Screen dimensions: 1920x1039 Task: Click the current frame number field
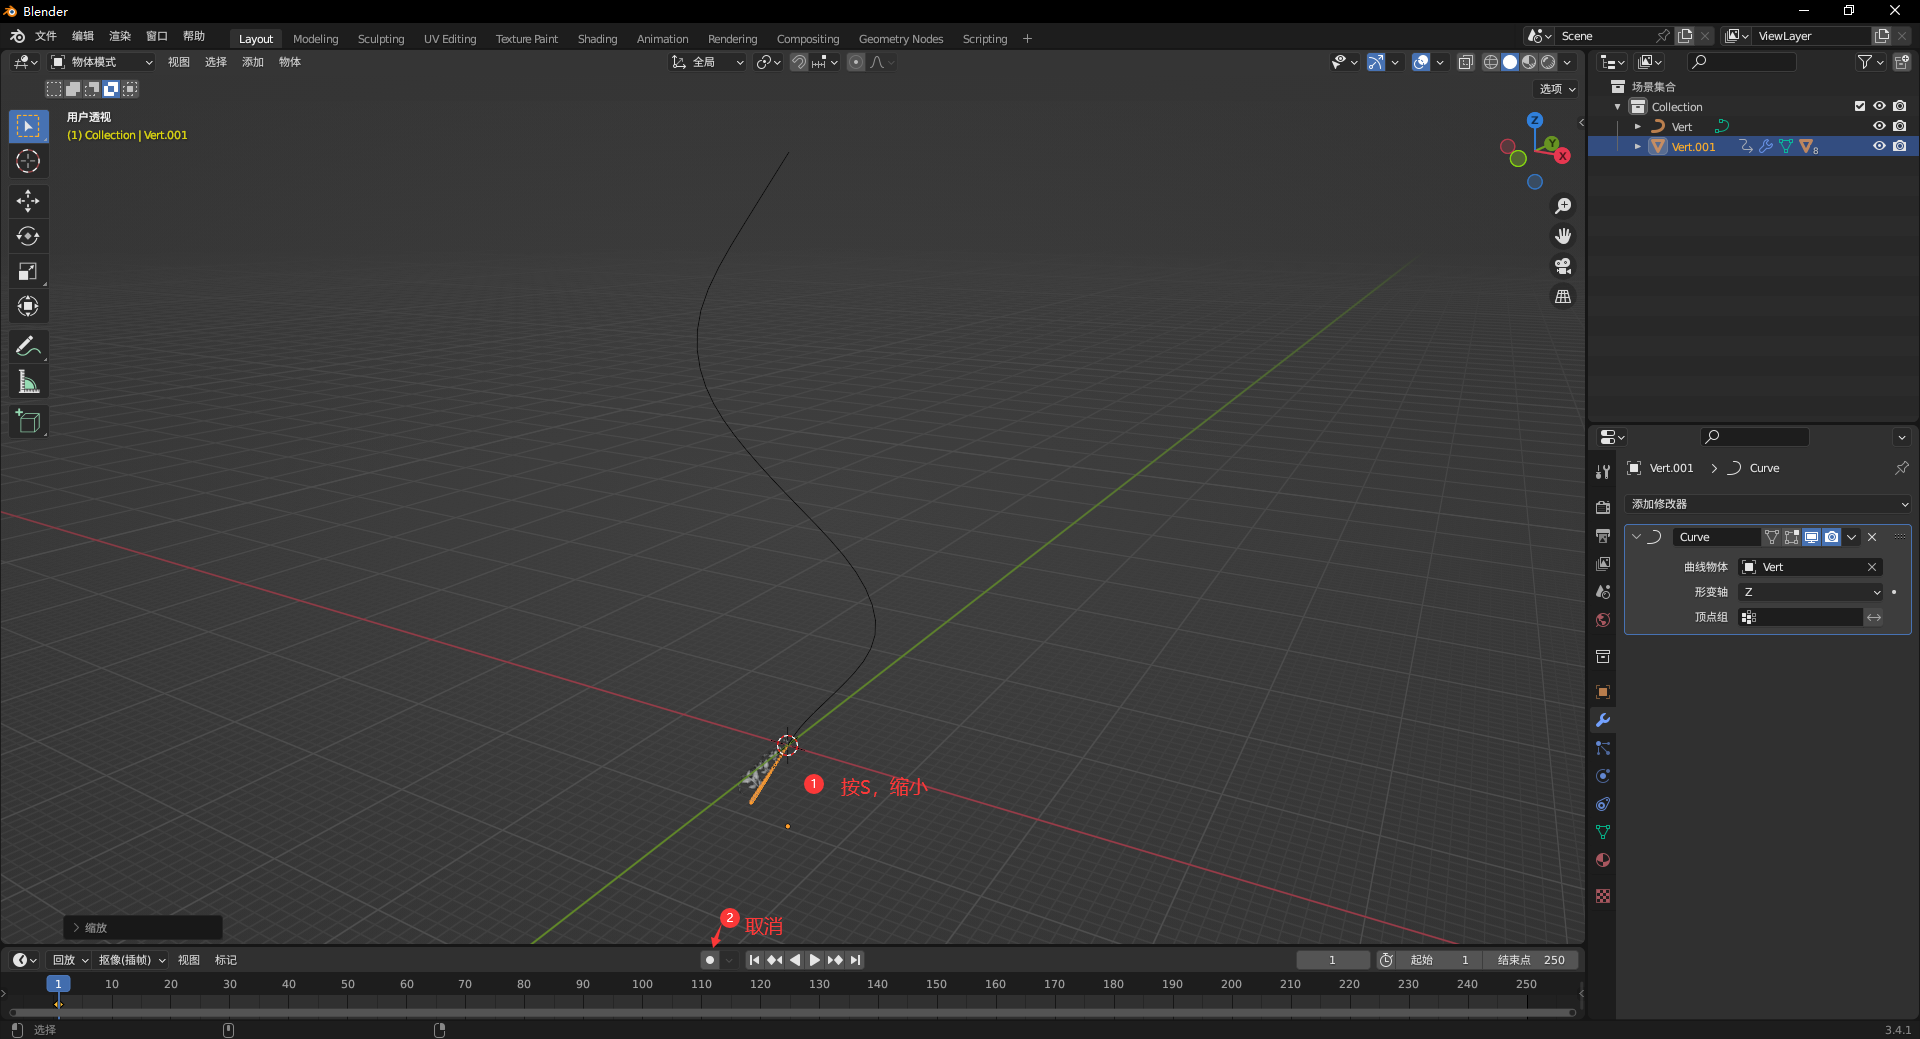pyautogui.click(x=1332, y=960)
